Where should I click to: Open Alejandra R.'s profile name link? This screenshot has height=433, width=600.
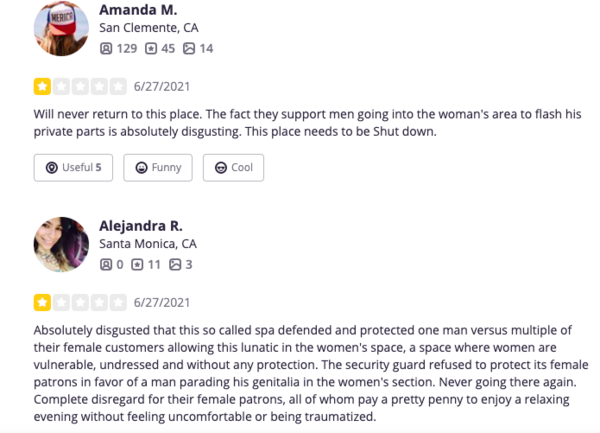[141, 225]
